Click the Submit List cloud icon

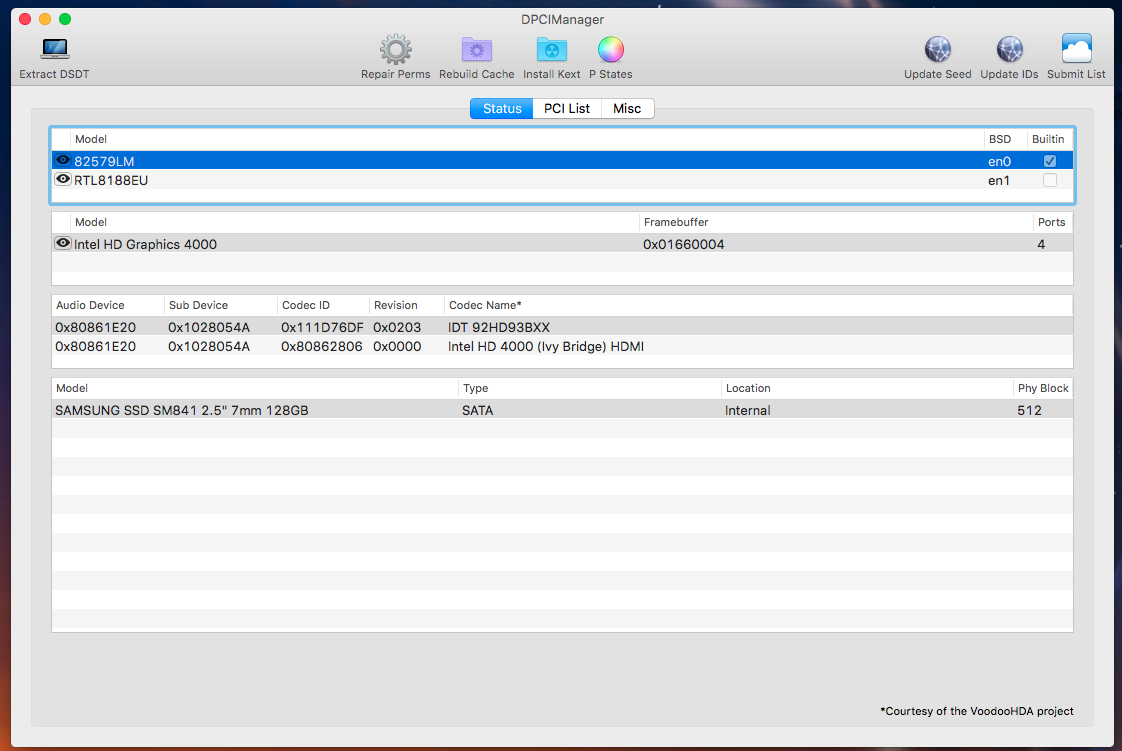1076,49
